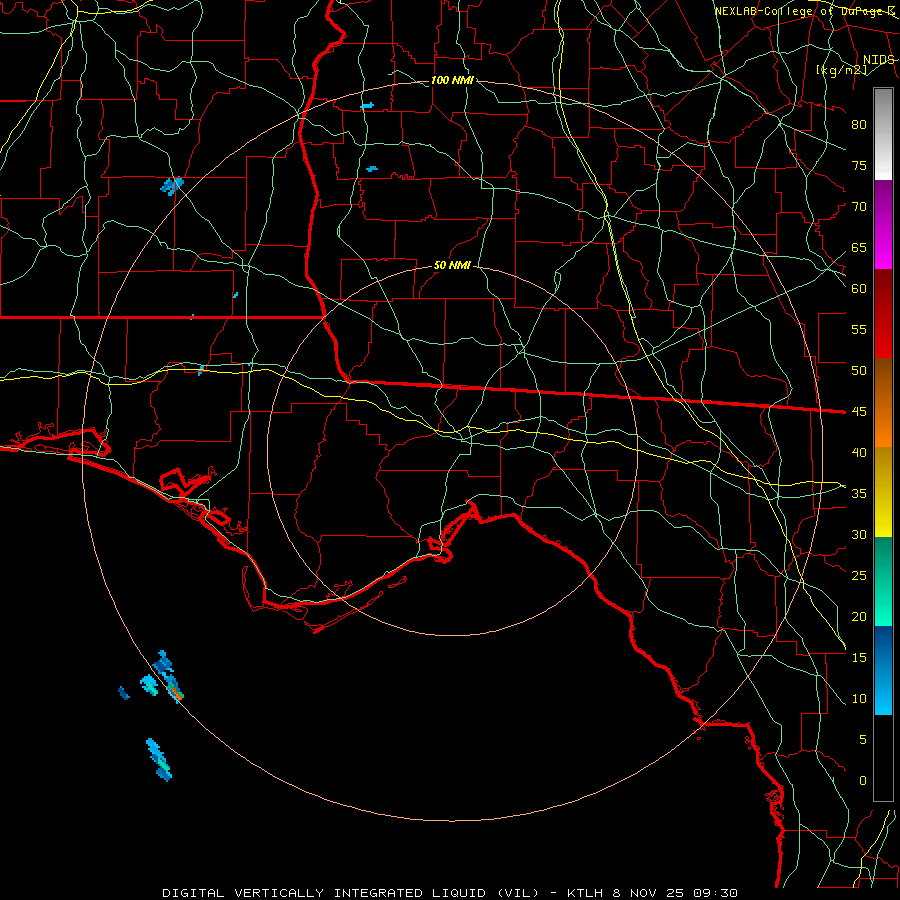Click the white-gray top segment of color scale
The width and height of the screenshot is (900, 900).
[x=883, y=134]
